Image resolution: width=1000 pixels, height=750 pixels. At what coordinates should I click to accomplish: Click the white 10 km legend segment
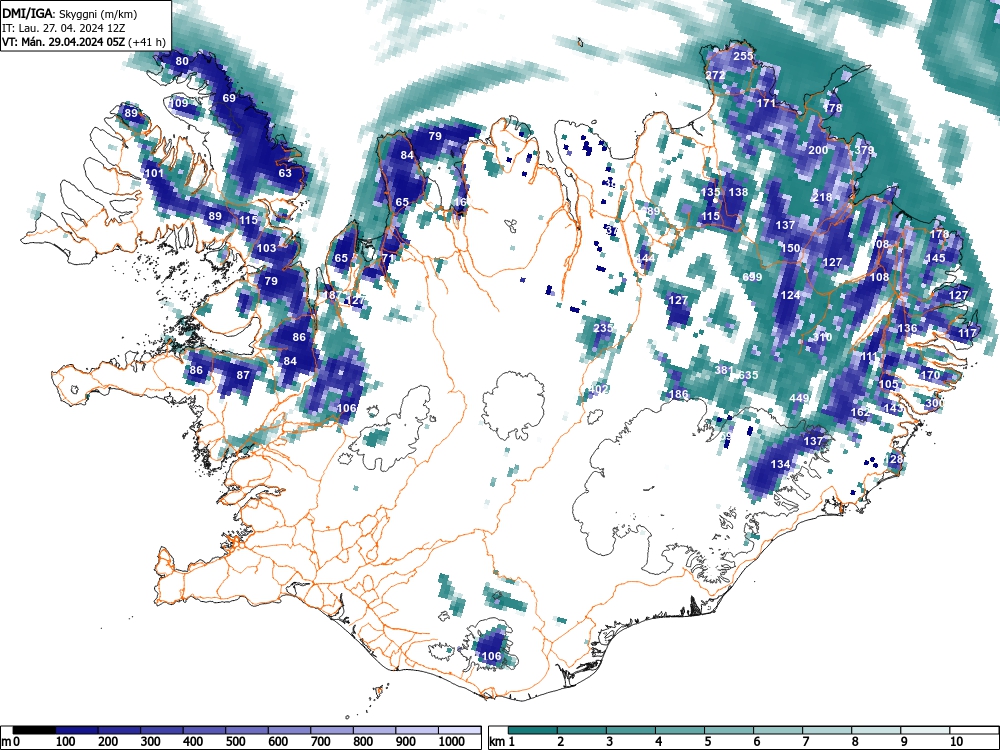click(973, 730)
